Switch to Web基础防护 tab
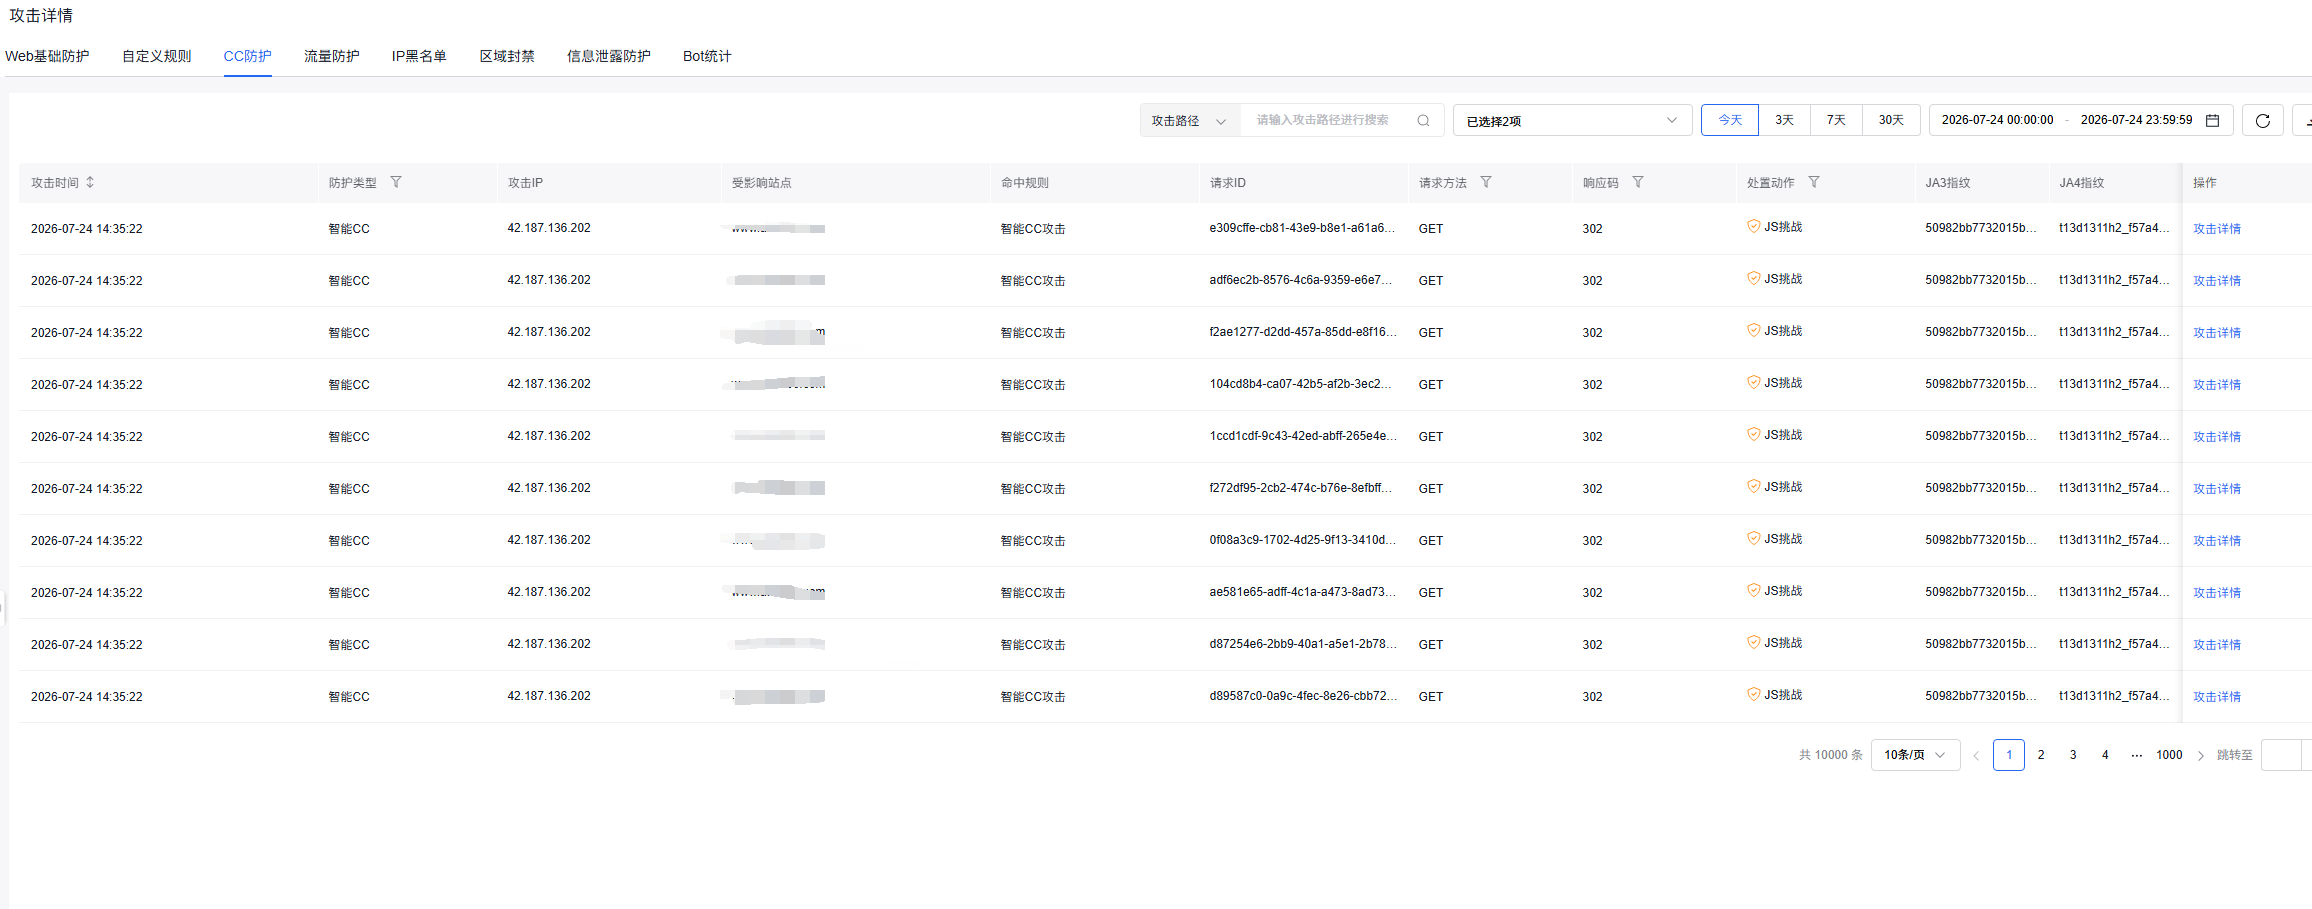Image resolution: width=2312 pixels, height=909 pixels. pyautogui.click(x=47, y=56)
